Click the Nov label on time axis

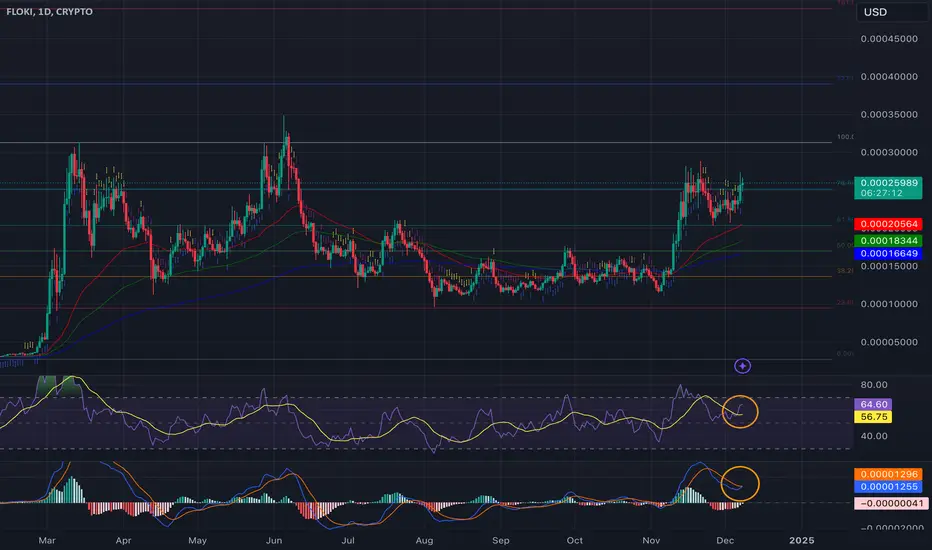coord(651,540)
